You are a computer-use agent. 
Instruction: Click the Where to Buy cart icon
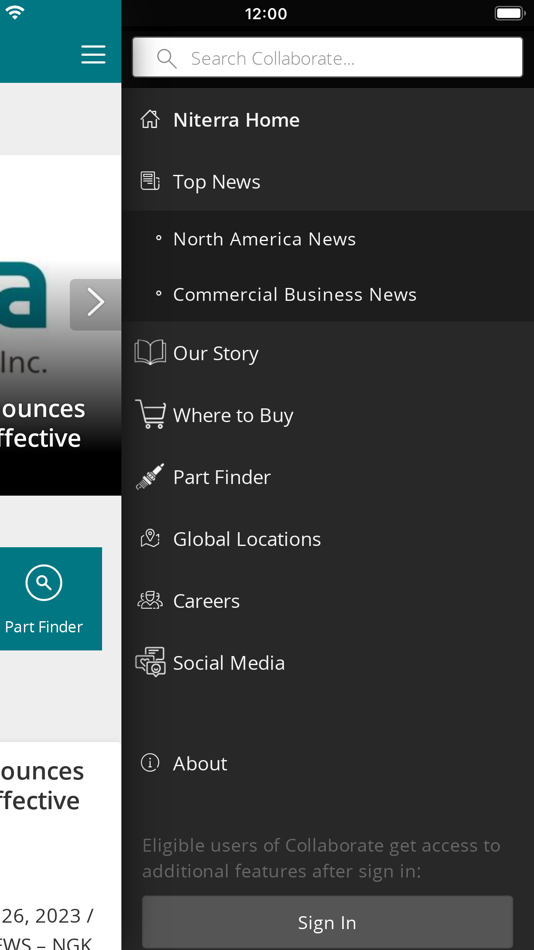[150, 414]
